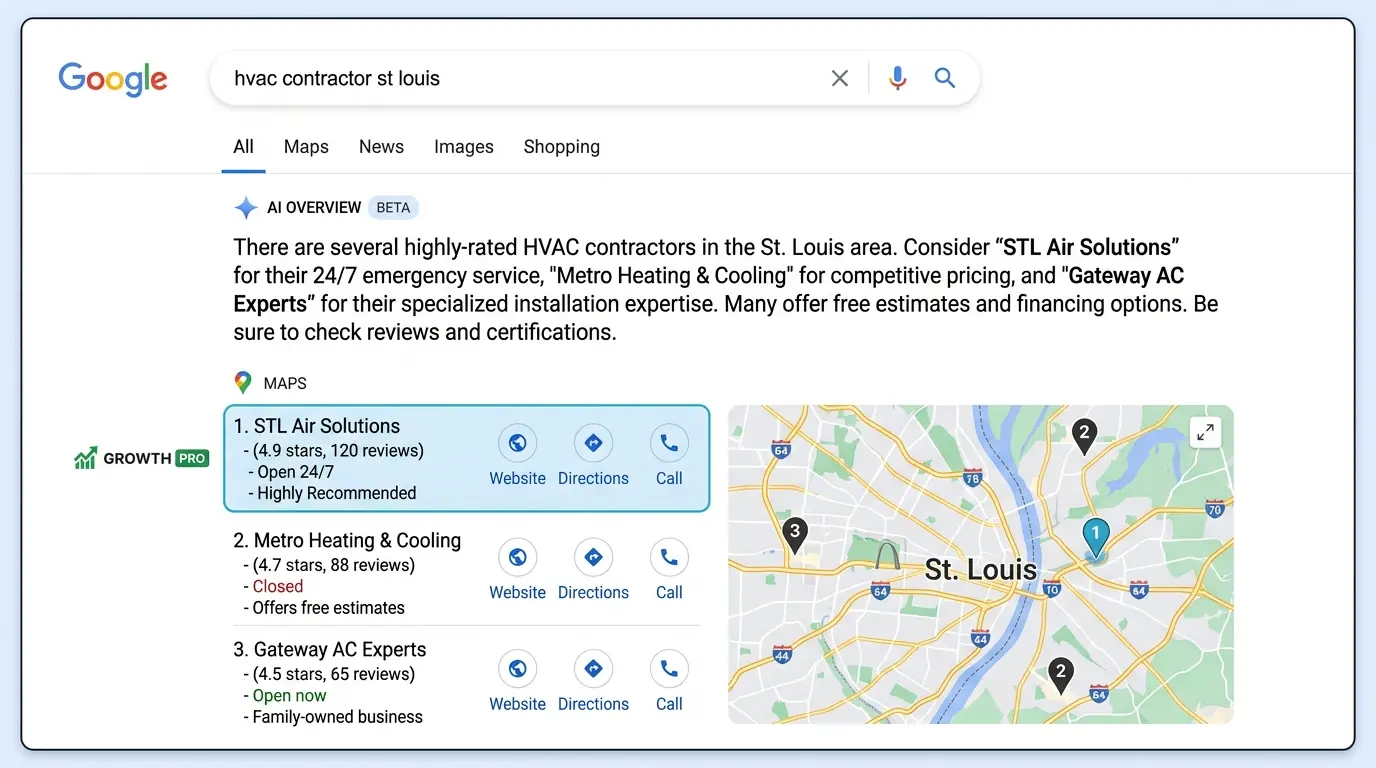Open Website for STL Air Solutions
Image resolution: width=1376 pixels, height=768 pixels.
click(517, 456)
